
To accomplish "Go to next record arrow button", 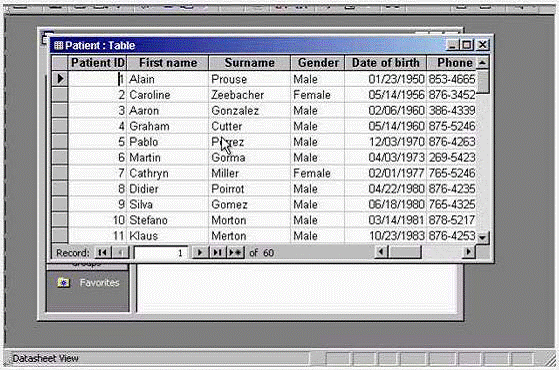I will tap(200, 253).
